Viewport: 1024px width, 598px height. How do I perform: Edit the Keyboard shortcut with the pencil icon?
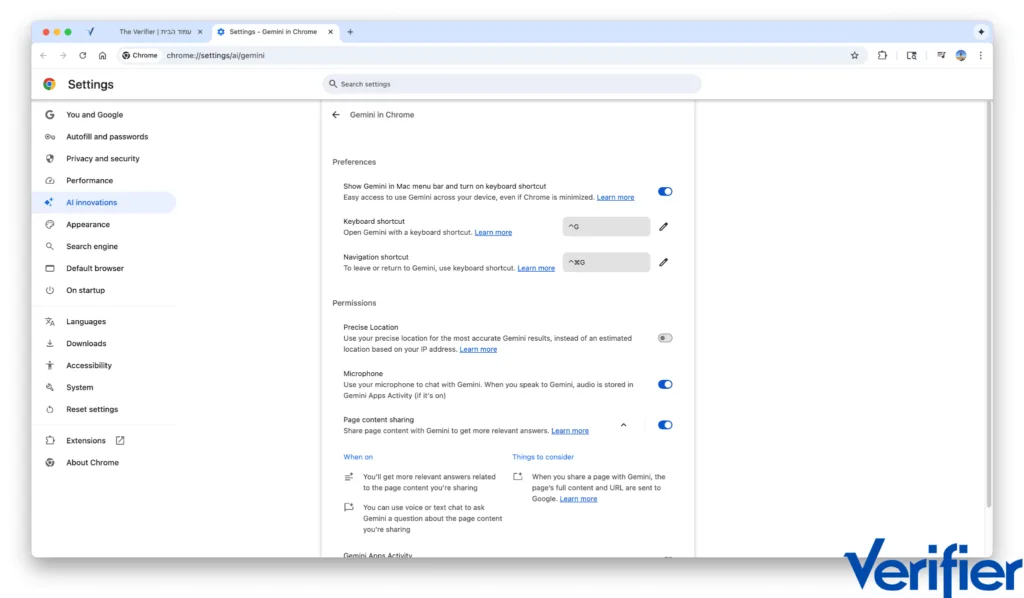tap(664, 227)
